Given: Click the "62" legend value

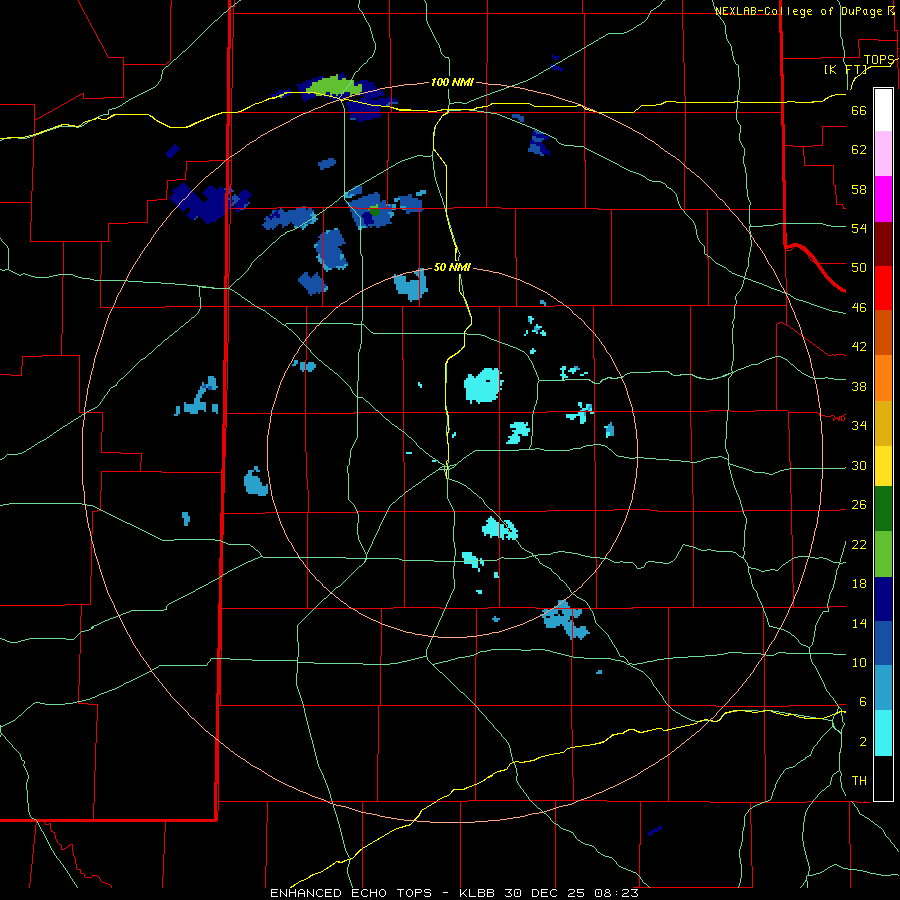Looking at the screenshot, I should pos(859,150).
